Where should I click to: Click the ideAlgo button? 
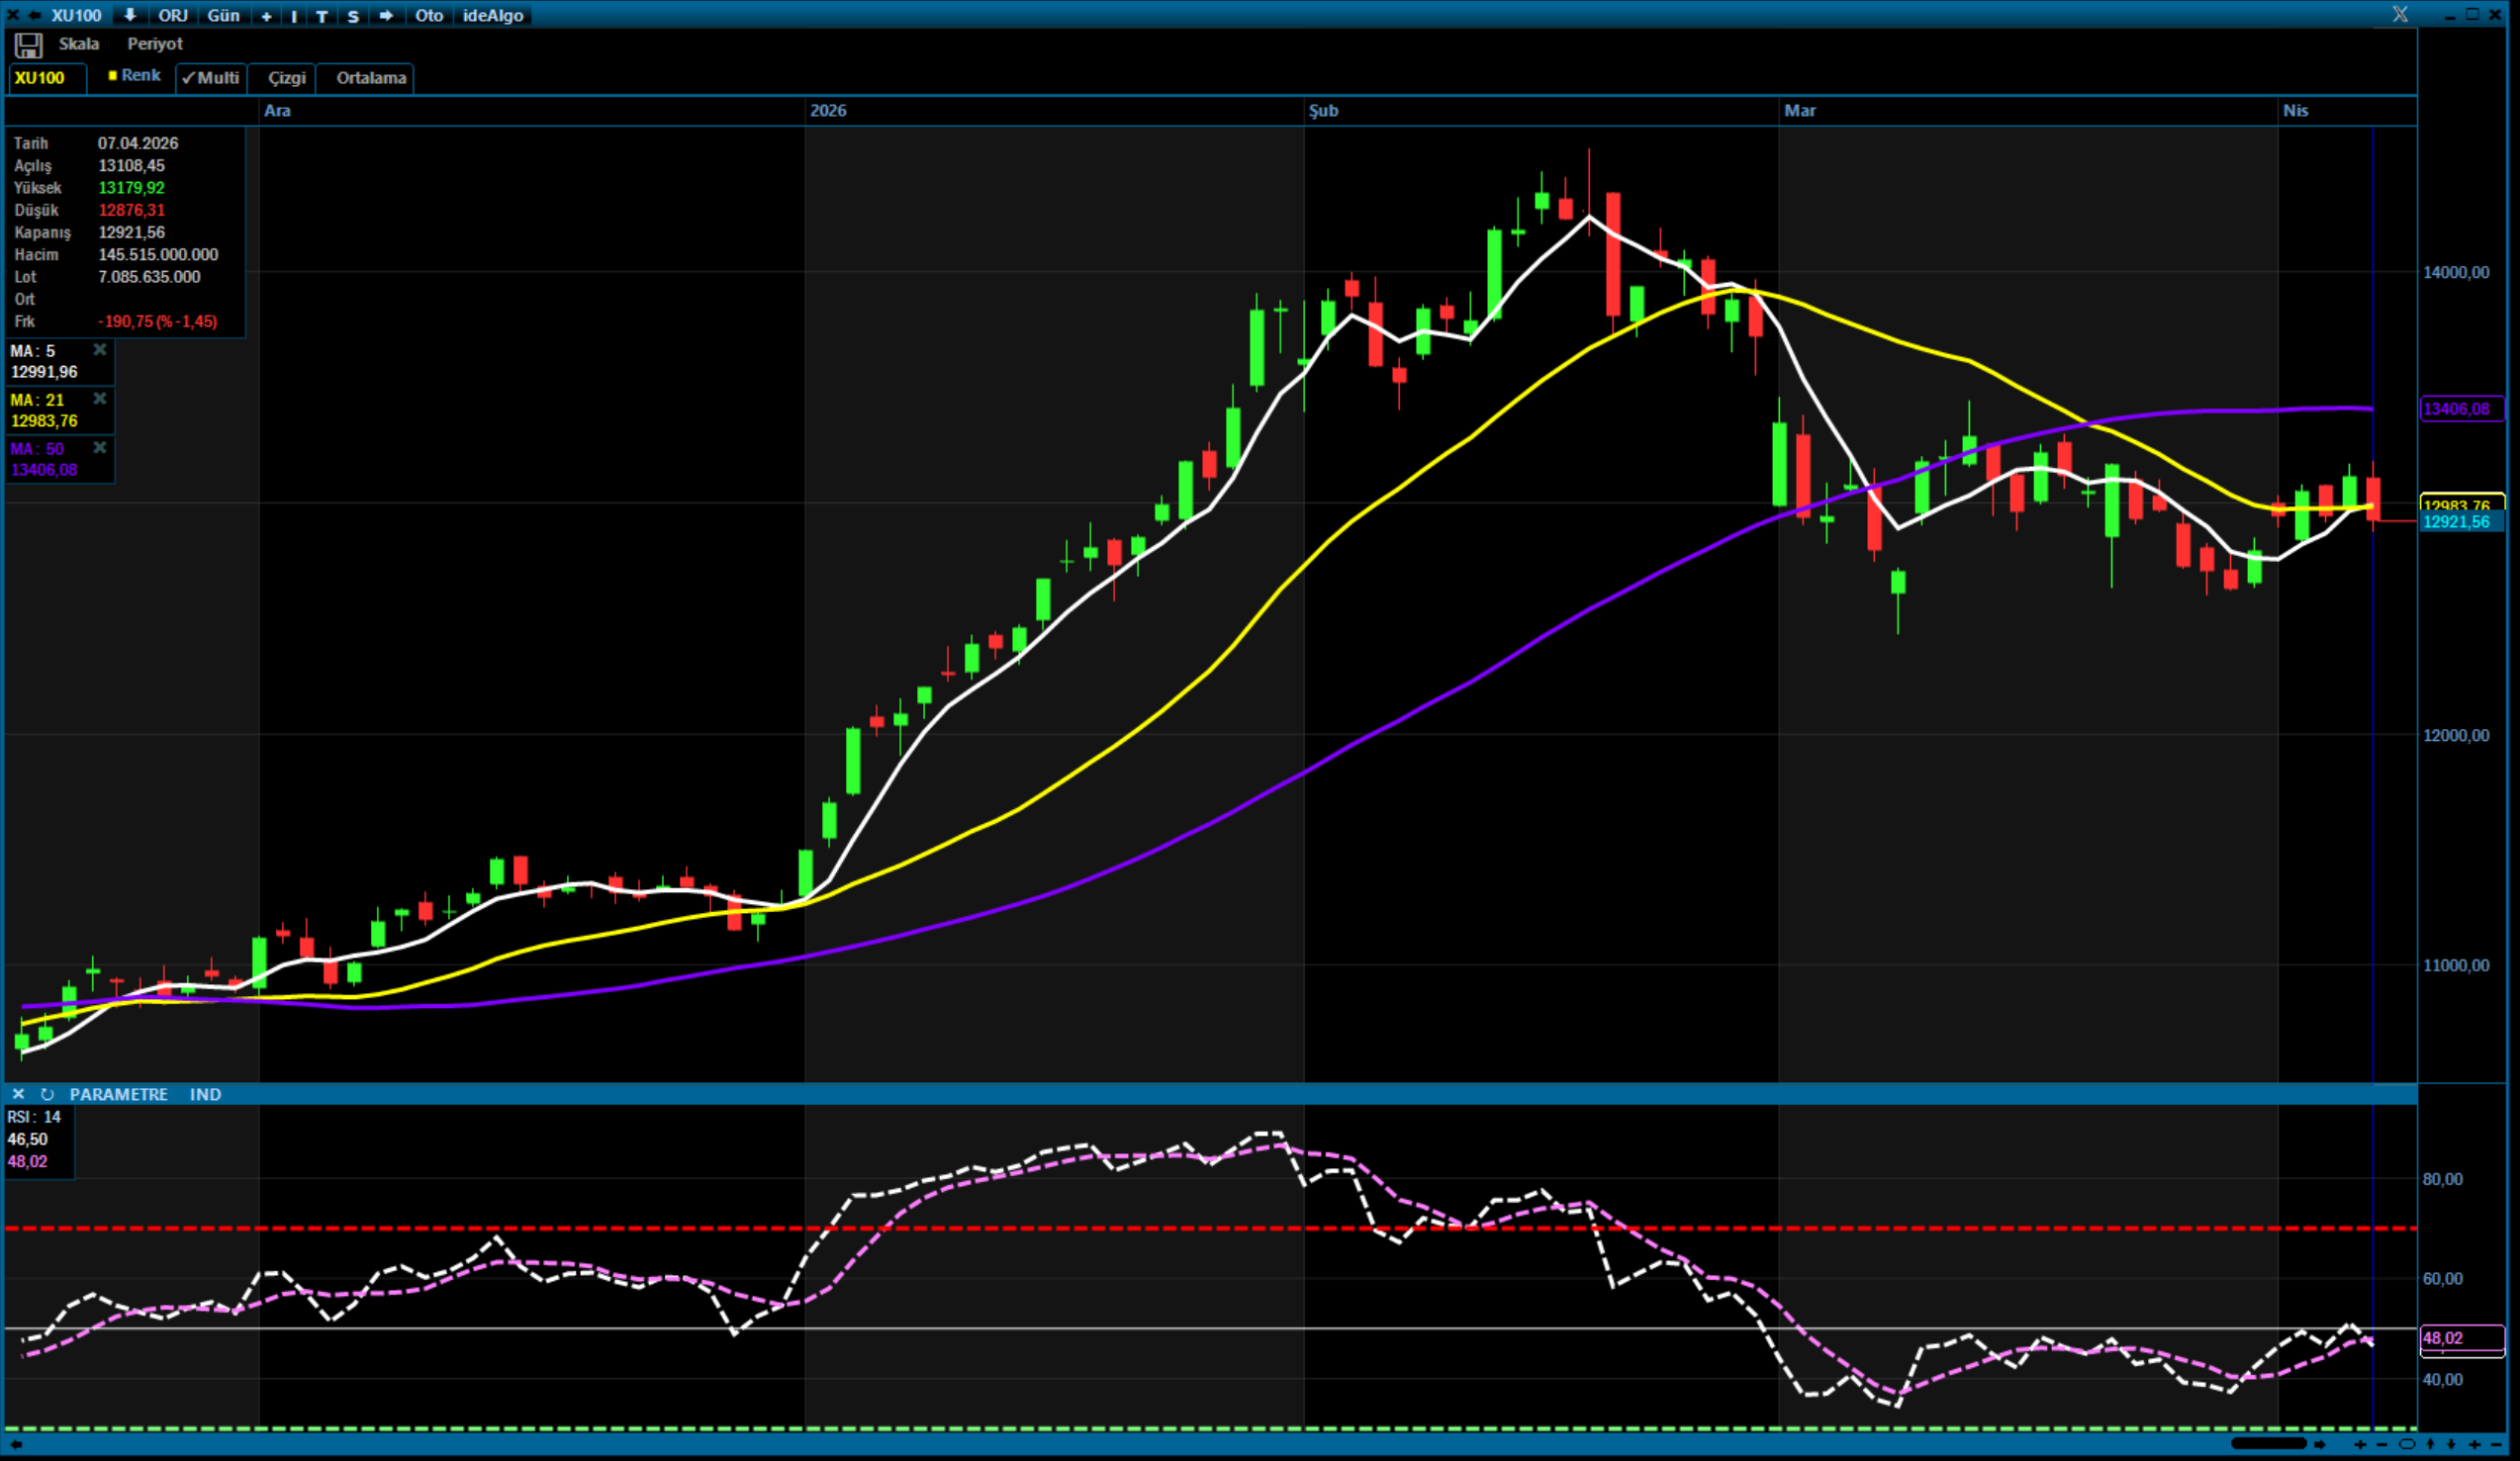(x=493, y=15)
